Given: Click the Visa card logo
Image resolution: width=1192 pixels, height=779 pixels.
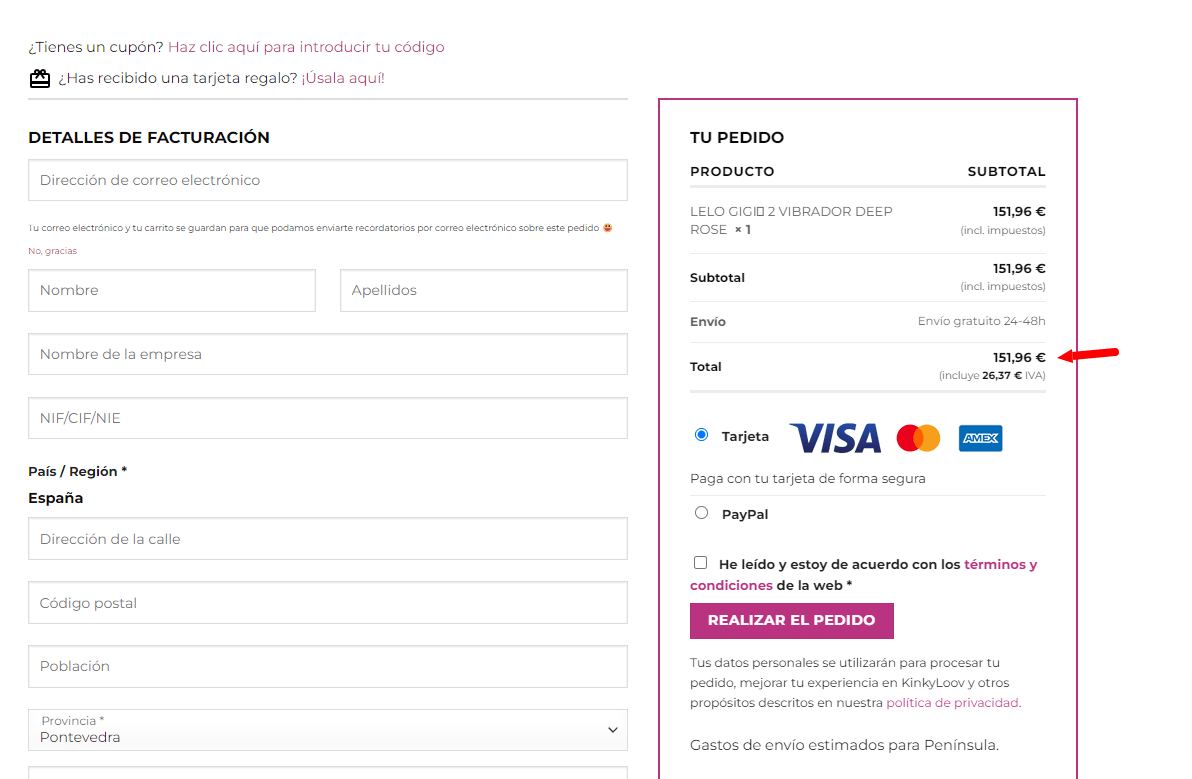Looking at the screenshot, I should [x=835, y=439].
